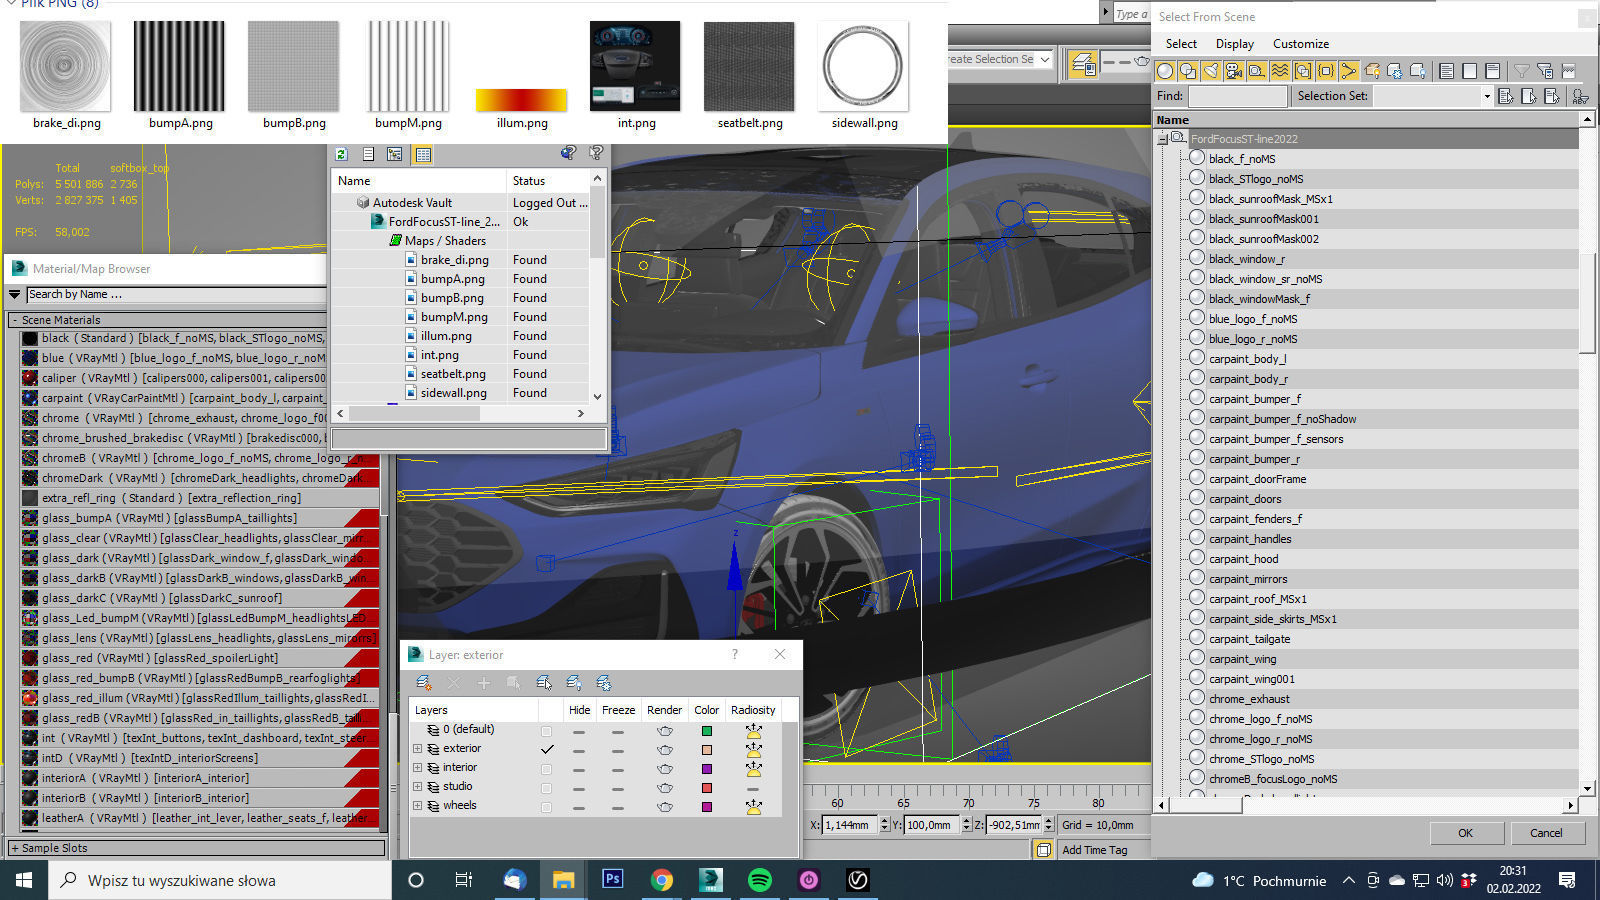Toggle Display Groups filter icon
Screen dimensions: 1600x900
pos(1303,71)
